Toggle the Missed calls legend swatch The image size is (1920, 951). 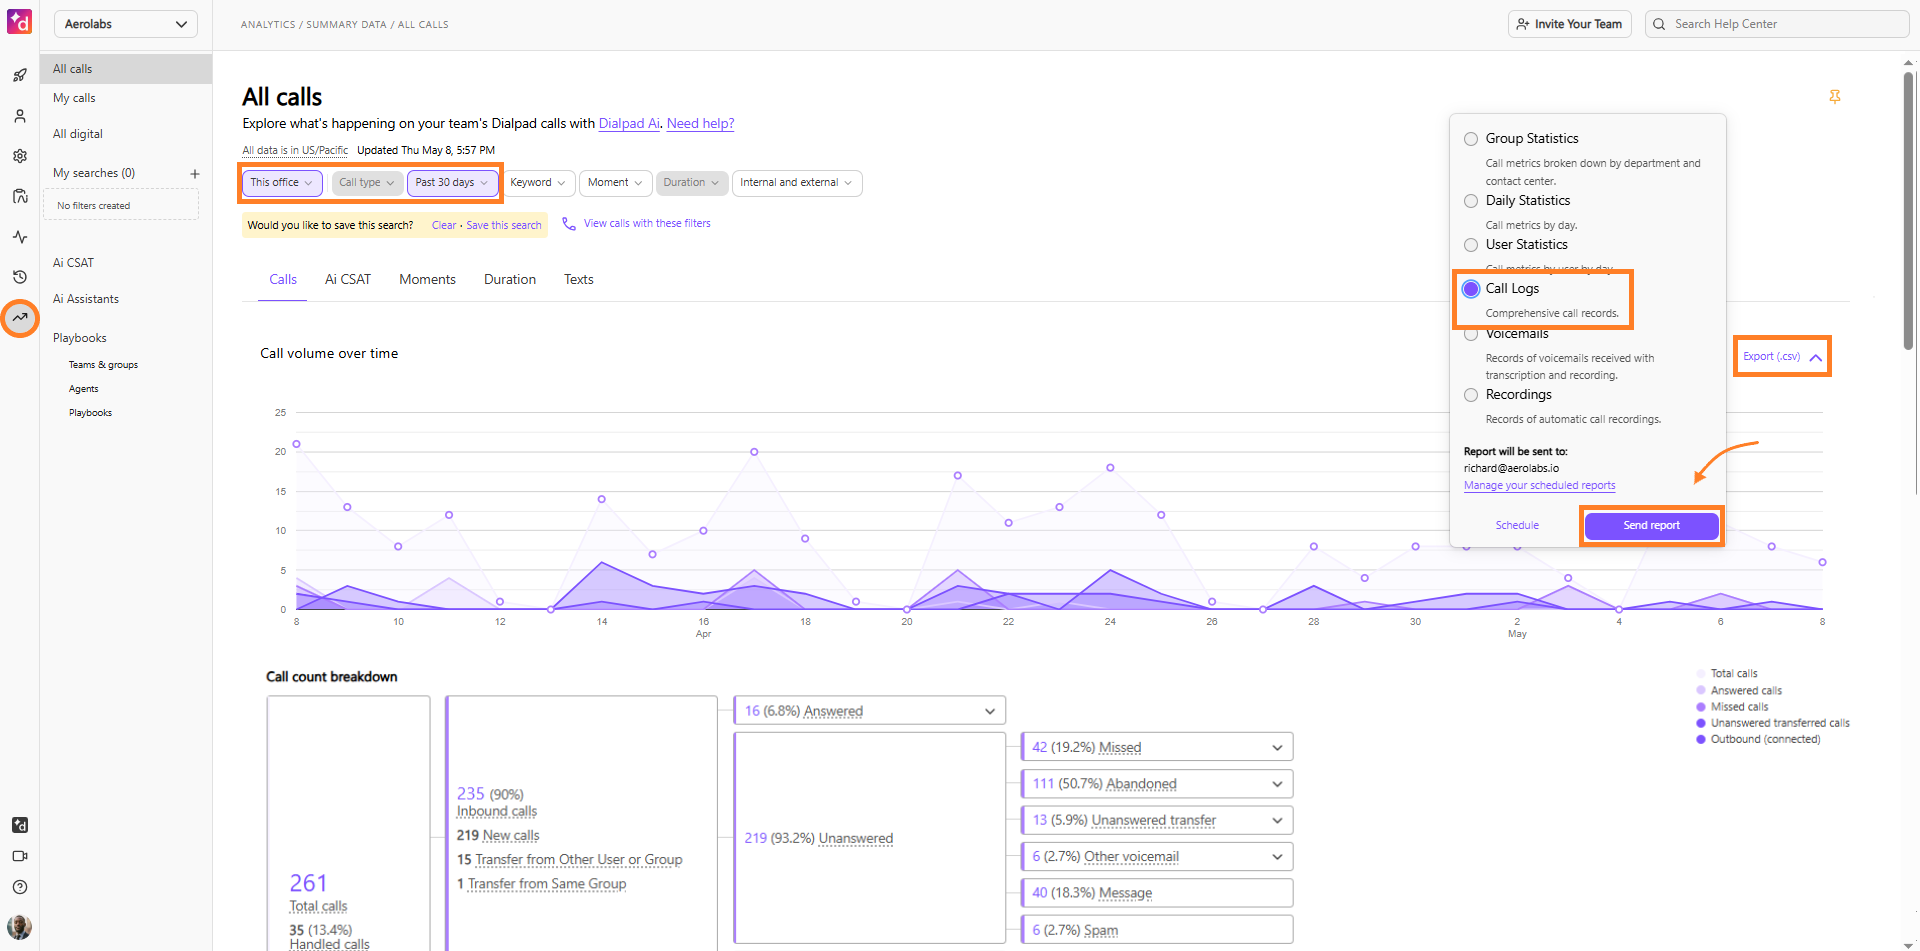click(x=1701, y=707)
